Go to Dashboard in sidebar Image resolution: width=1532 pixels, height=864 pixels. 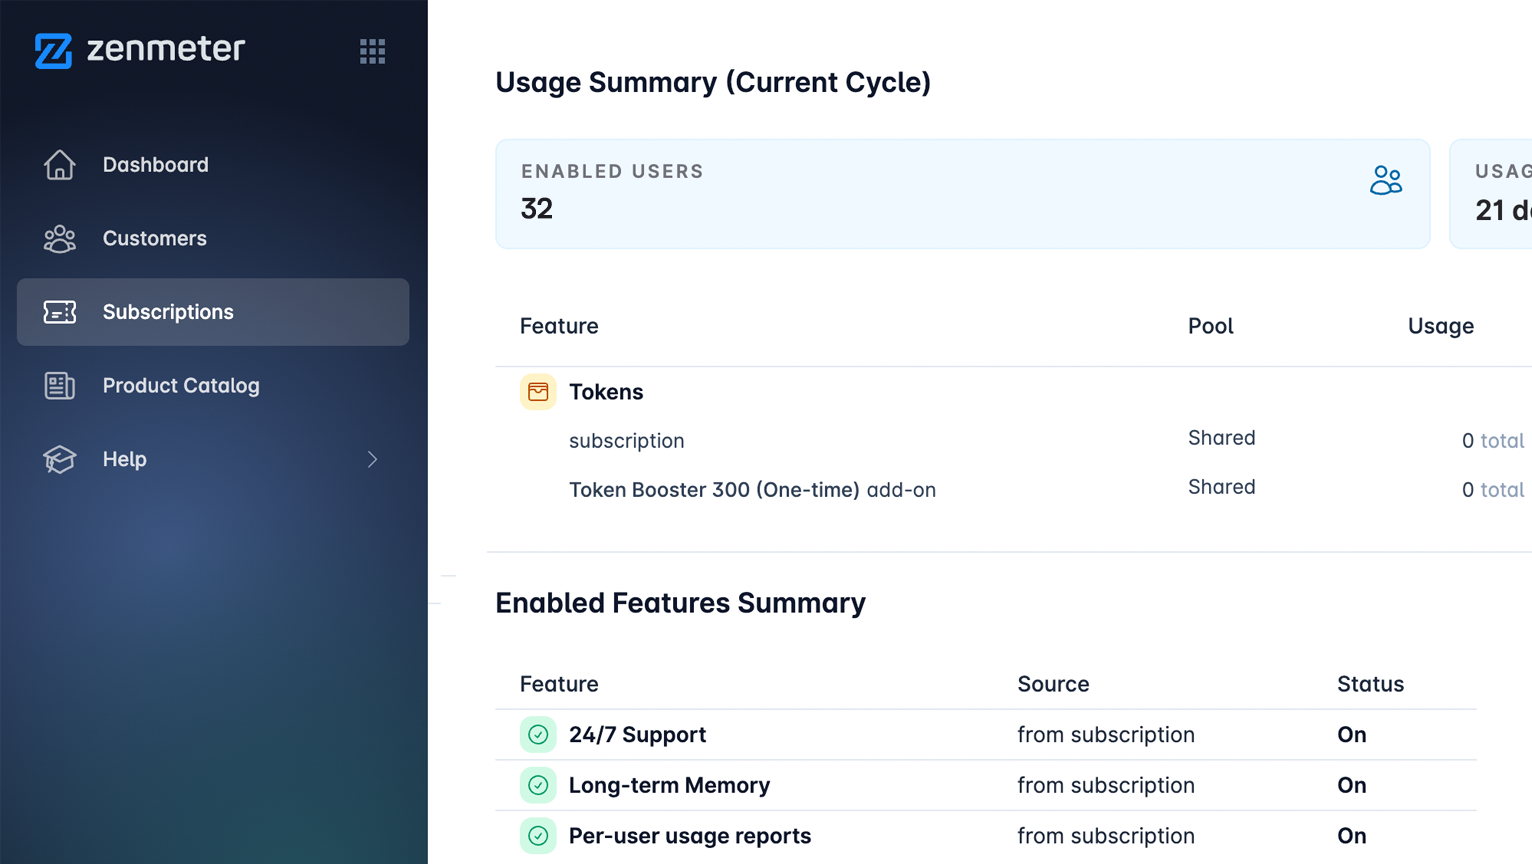pyautogui.click(x=213, y=165)
